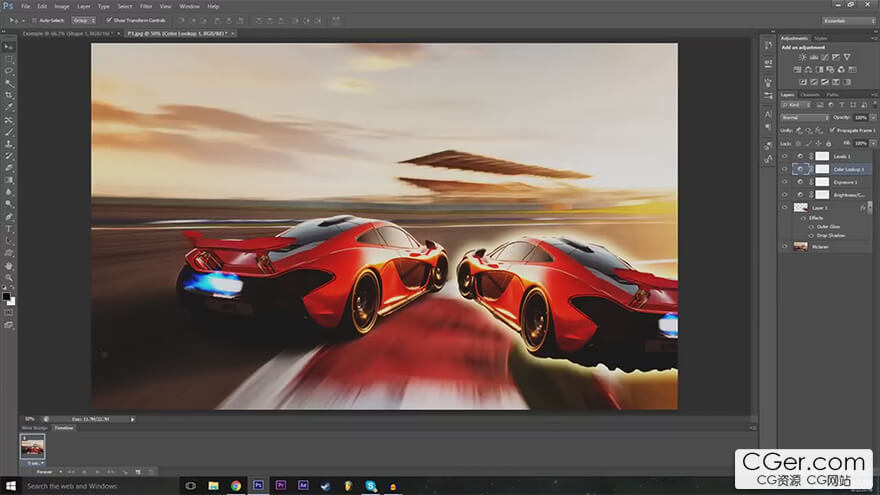Open the Image menu
The image size is (880, 495).
point(61,6)
